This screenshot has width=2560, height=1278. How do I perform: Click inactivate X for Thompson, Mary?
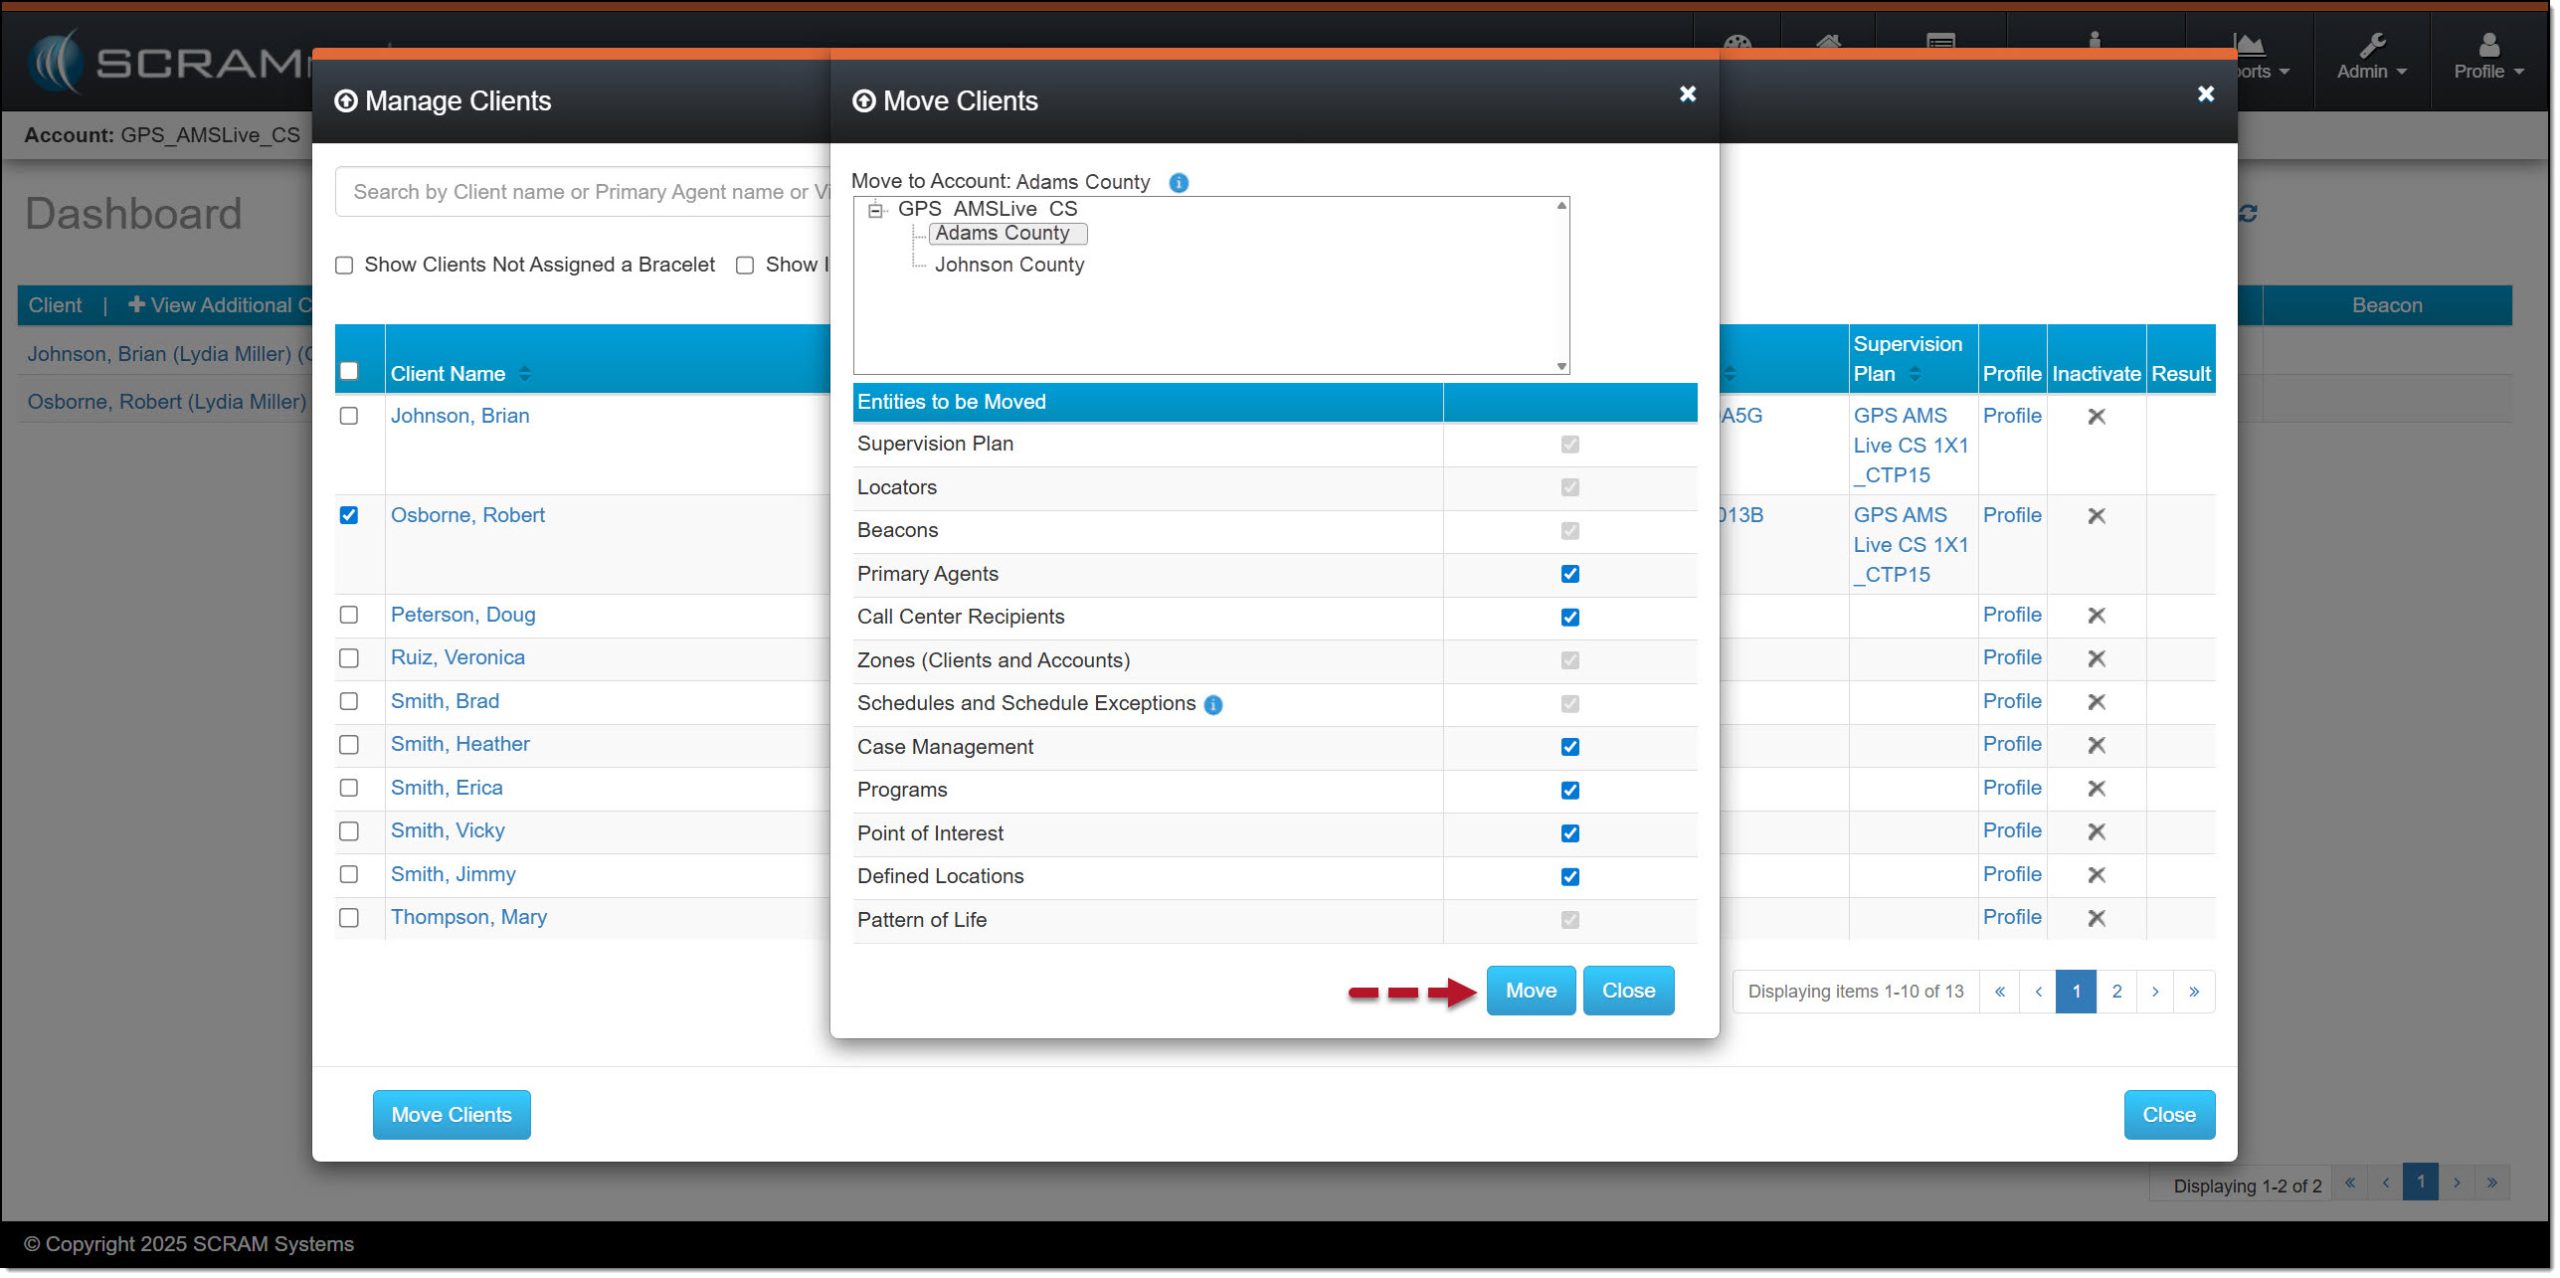[x=2096, y=918]
